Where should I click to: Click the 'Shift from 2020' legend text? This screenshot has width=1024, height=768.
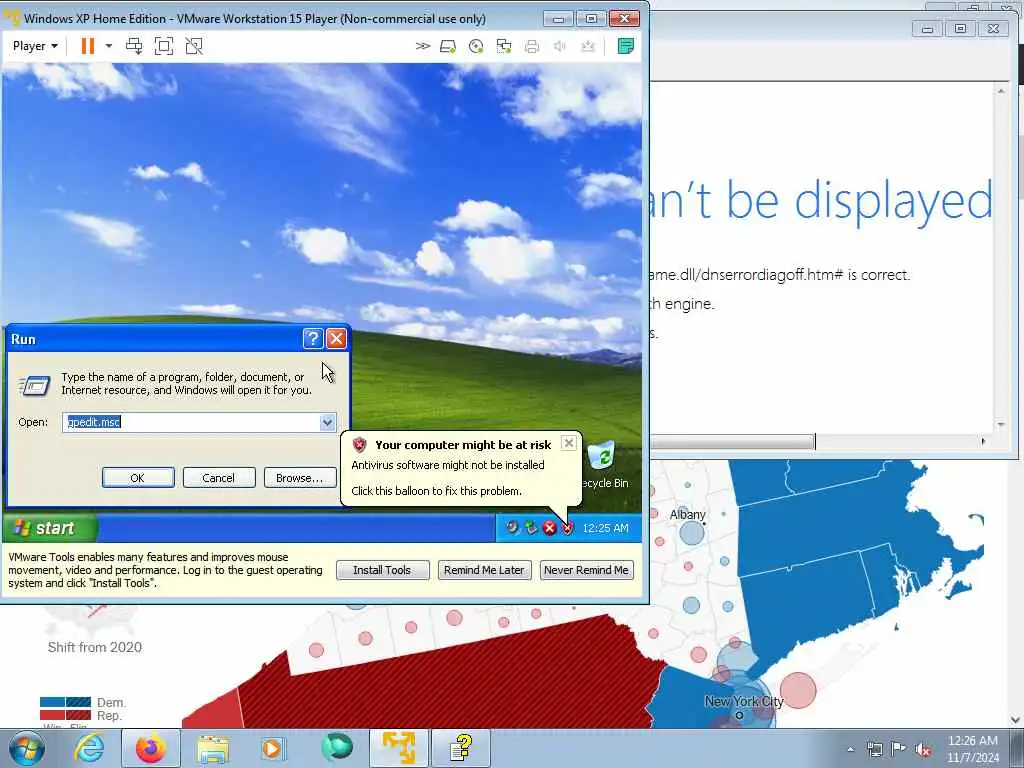(95, 647)
